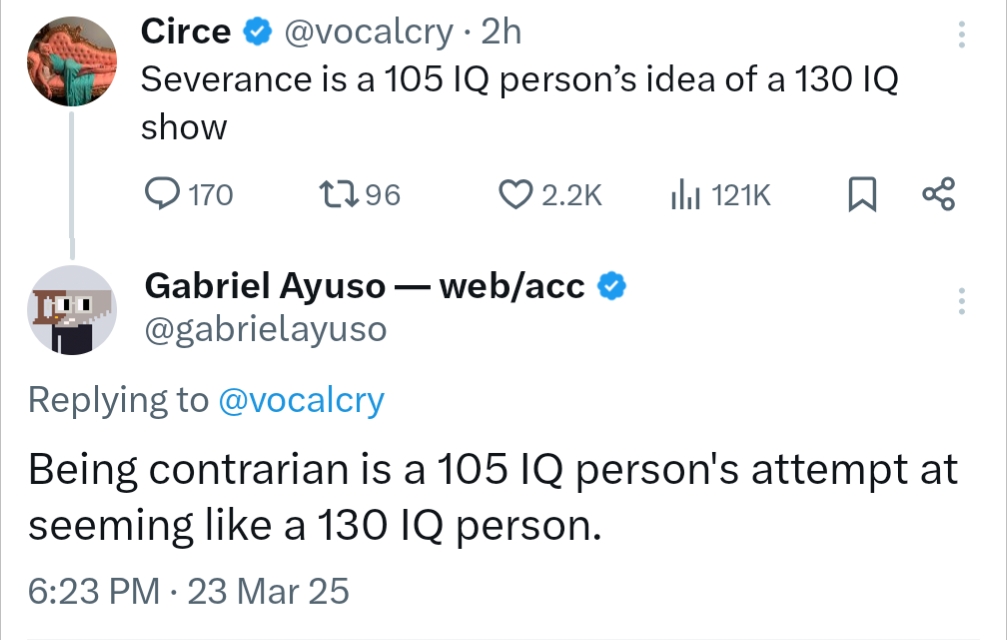Open the Circe display name
The height and width of the screenshot is (640, 1007).
[x=186, y=33]
